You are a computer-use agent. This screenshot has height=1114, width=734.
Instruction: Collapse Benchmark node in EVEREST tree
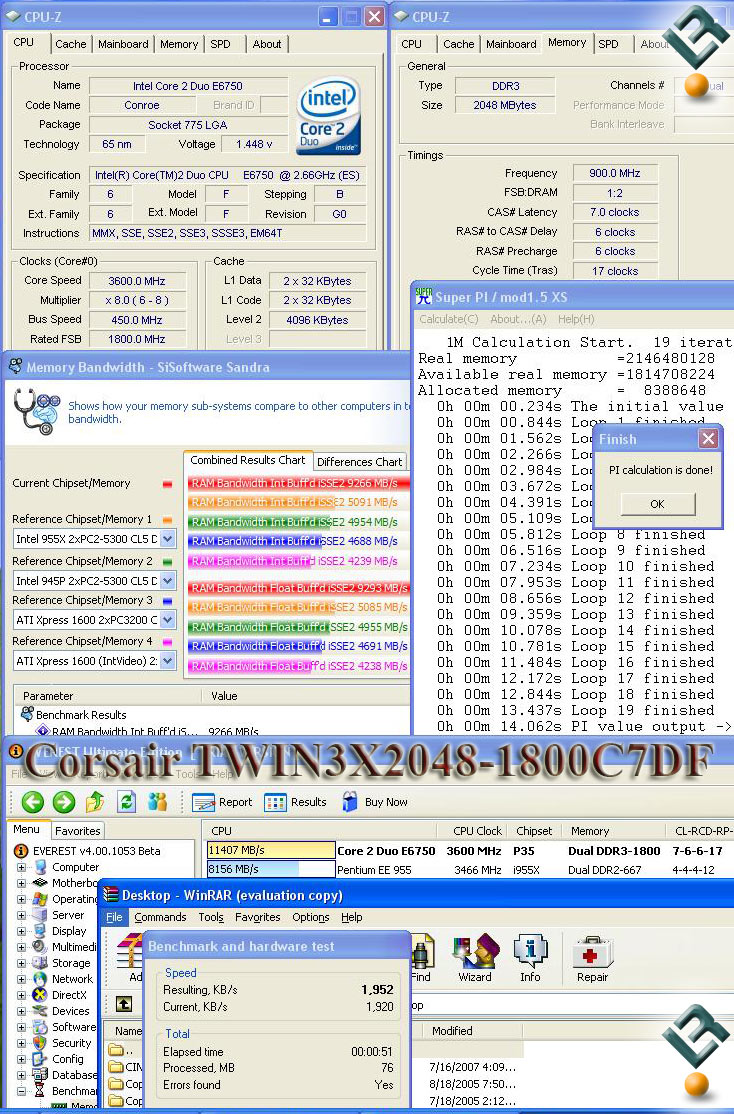(21, 1091)
